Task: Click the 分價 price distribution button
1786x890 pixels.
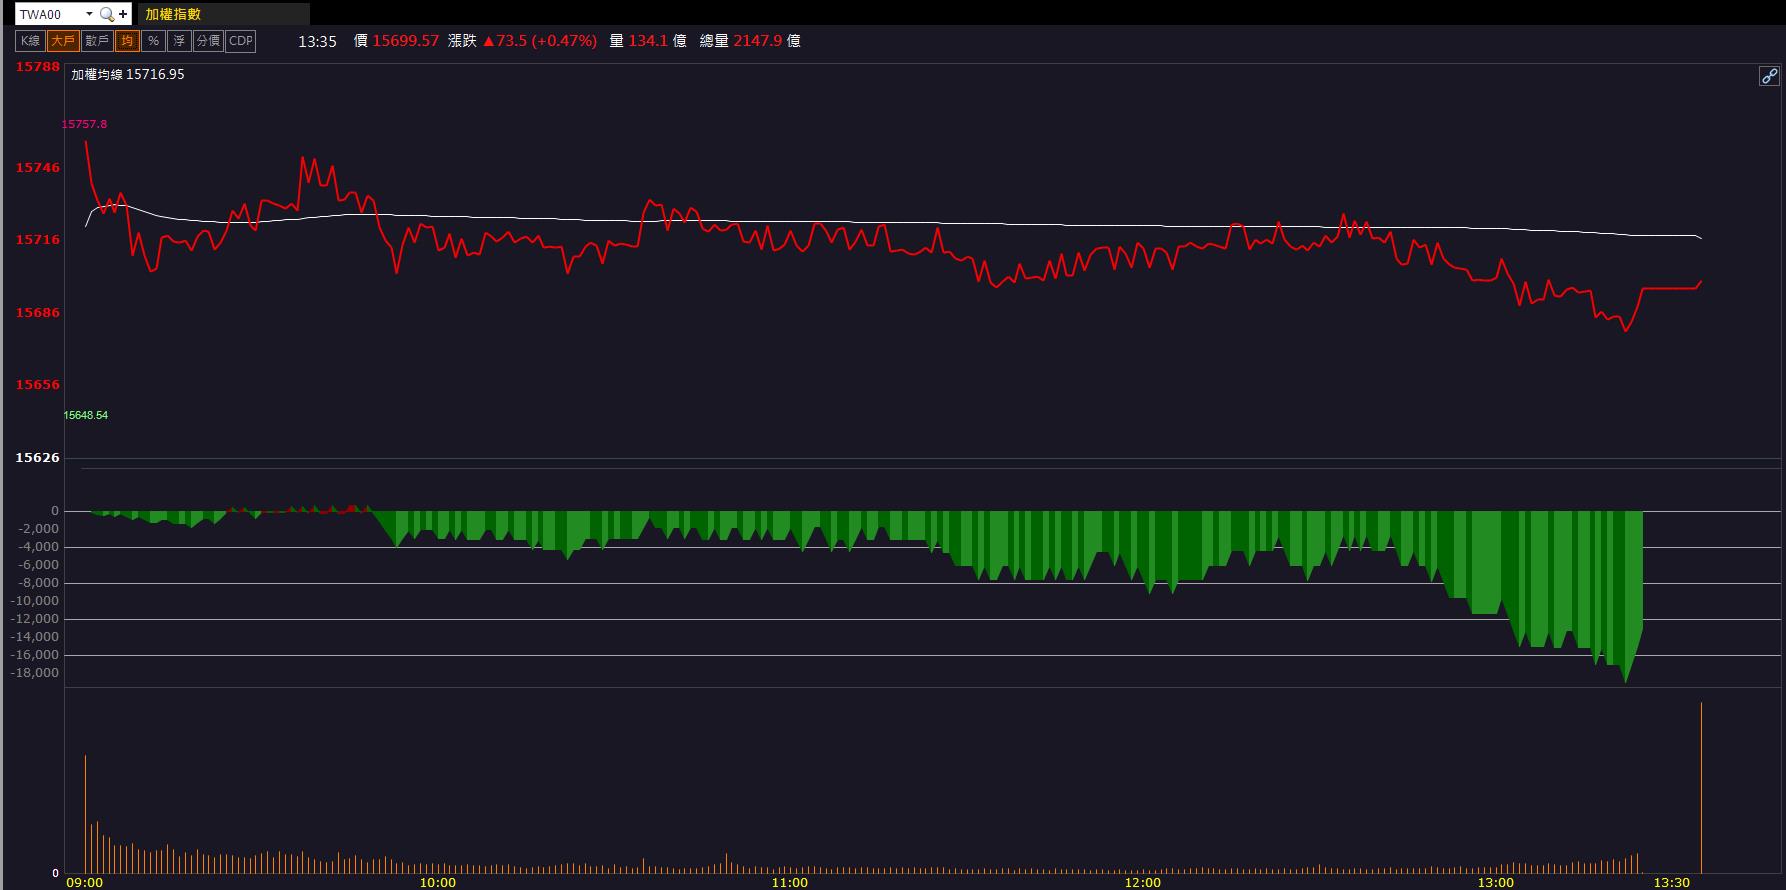Action: coord(208,41)
